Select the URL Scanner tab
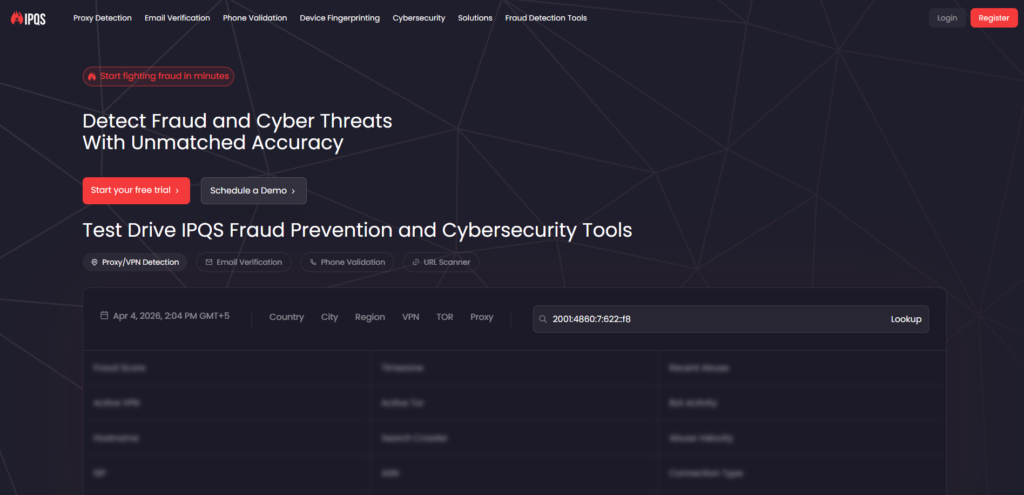 click(x=441, y=262)
